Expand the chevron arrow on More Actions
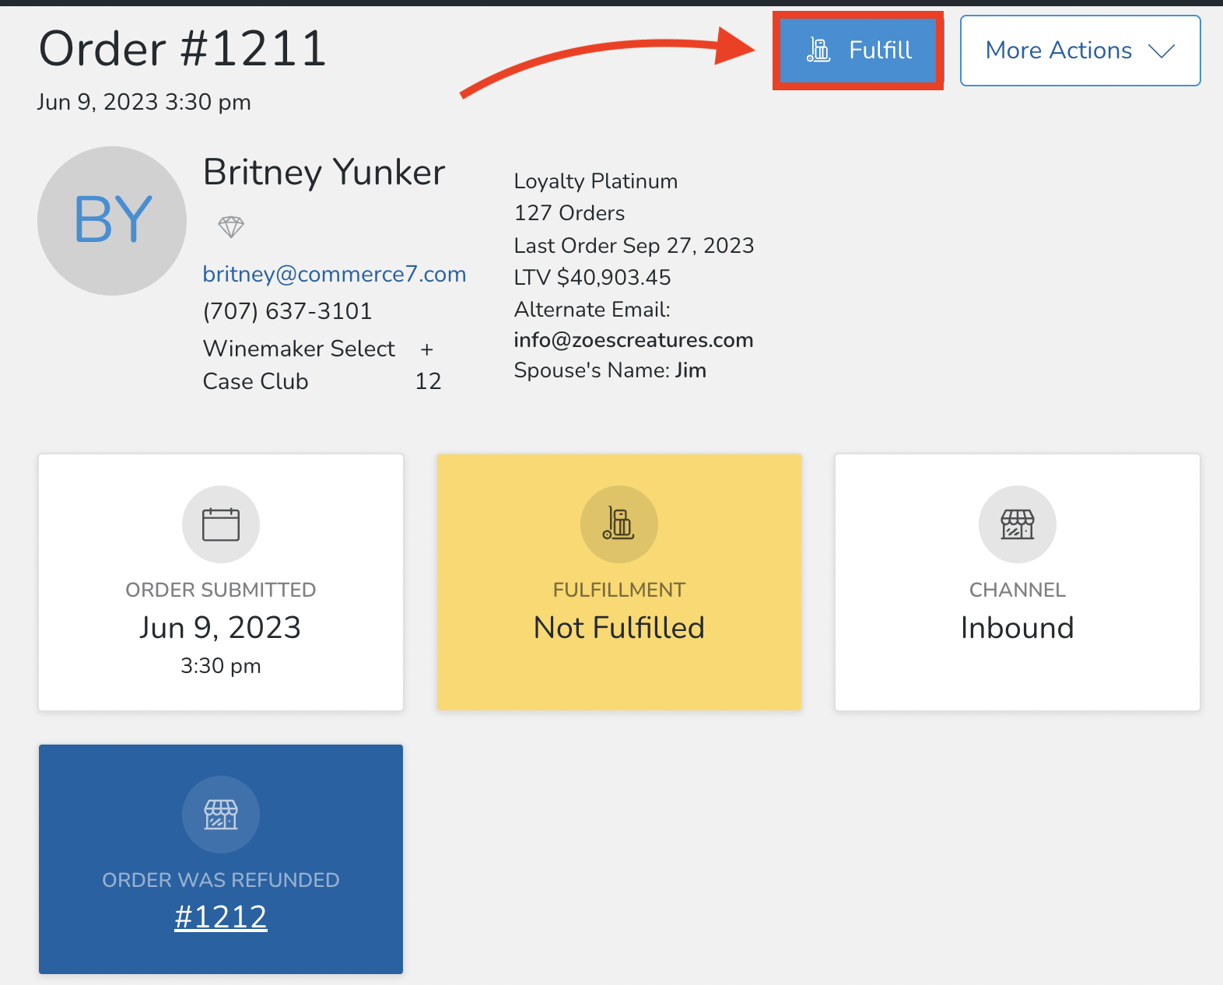This screenshot has height=985, width=1223. click(1161, 51)
